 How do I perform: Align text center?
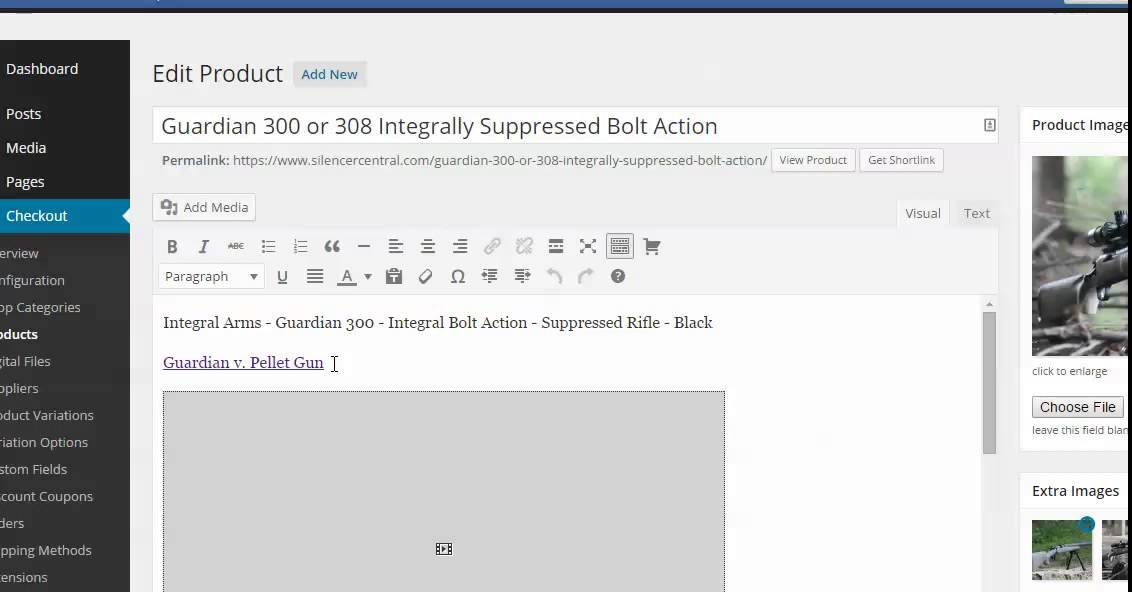(x=427, y=247)
